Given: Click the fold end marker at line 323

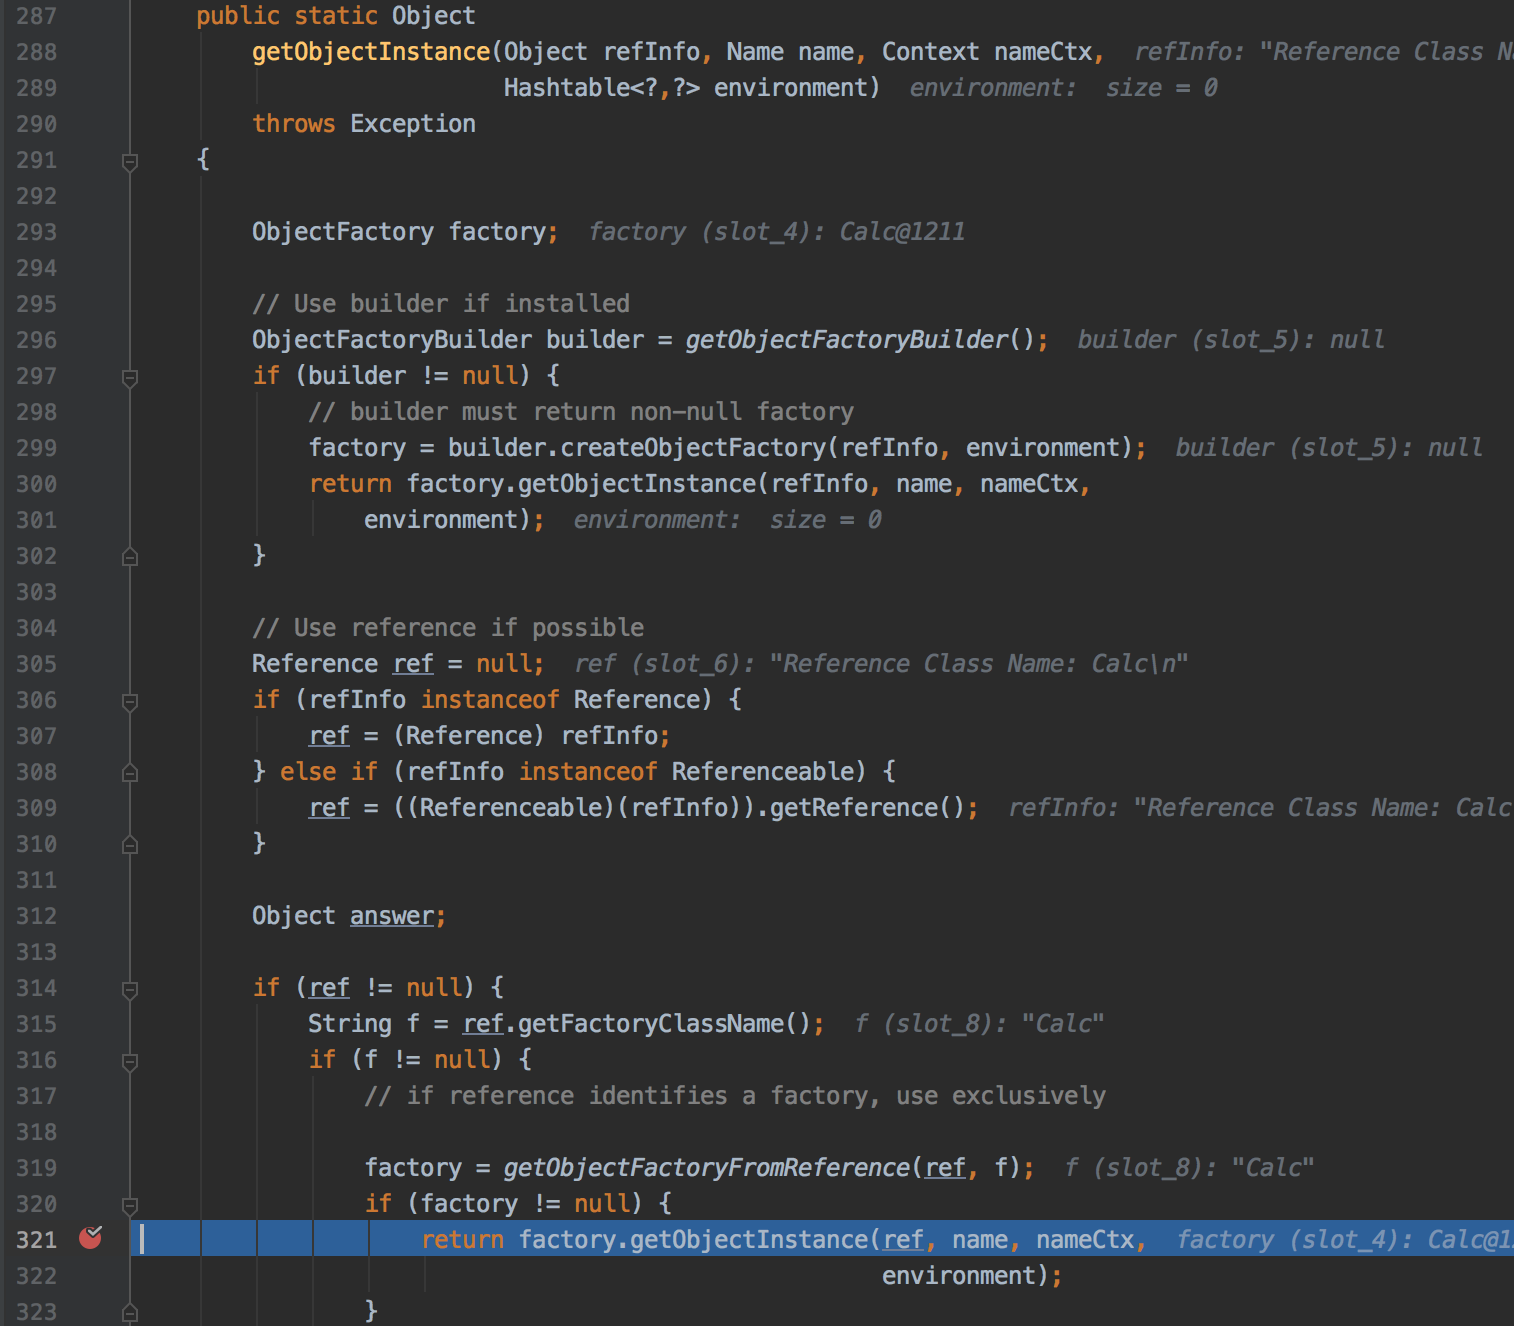Looking at the screenshot, I should [x=130, y=1312].
